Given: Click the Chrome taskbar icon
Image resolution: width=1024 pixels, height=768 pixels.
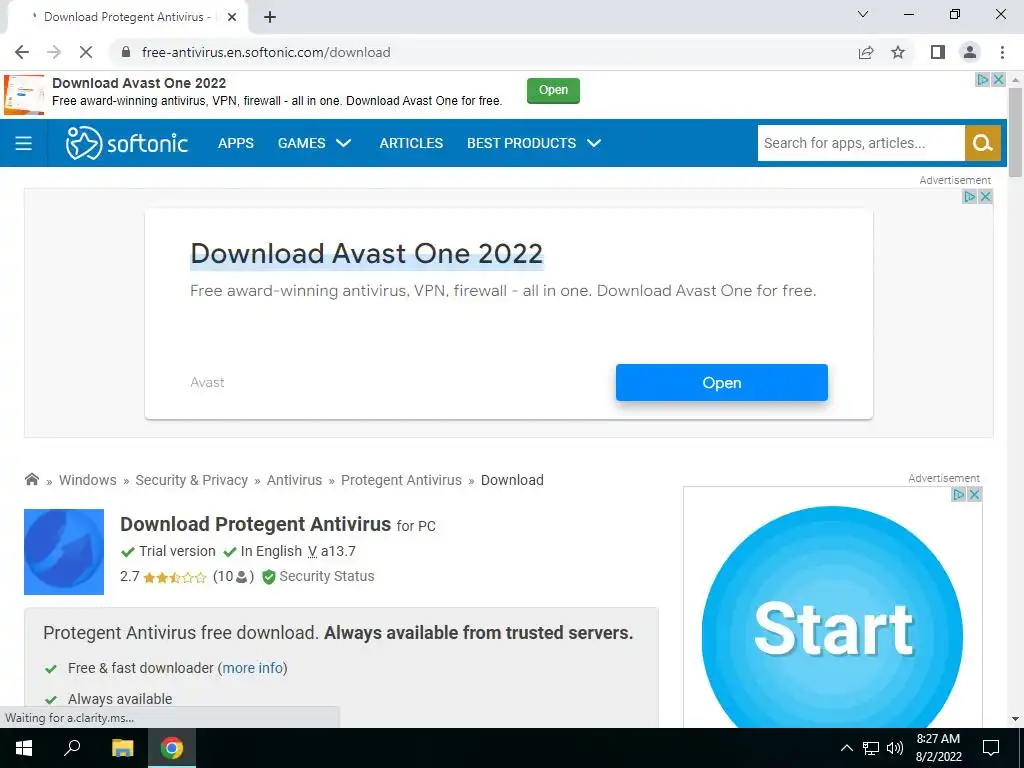Looking at the screenshot, I should point(172,748).
